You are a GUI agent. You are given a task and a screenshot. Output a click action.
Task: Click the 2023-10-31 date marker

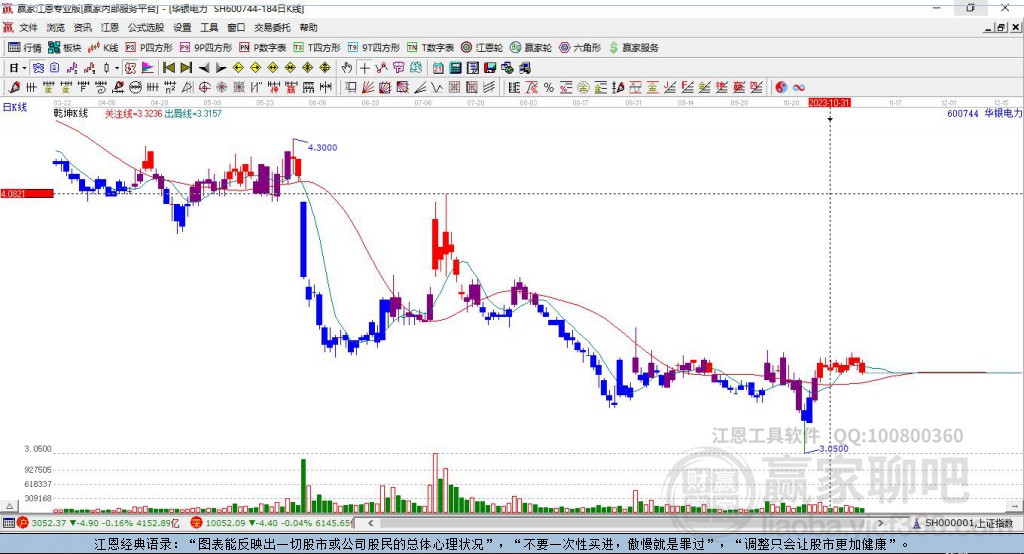point(829,103)
